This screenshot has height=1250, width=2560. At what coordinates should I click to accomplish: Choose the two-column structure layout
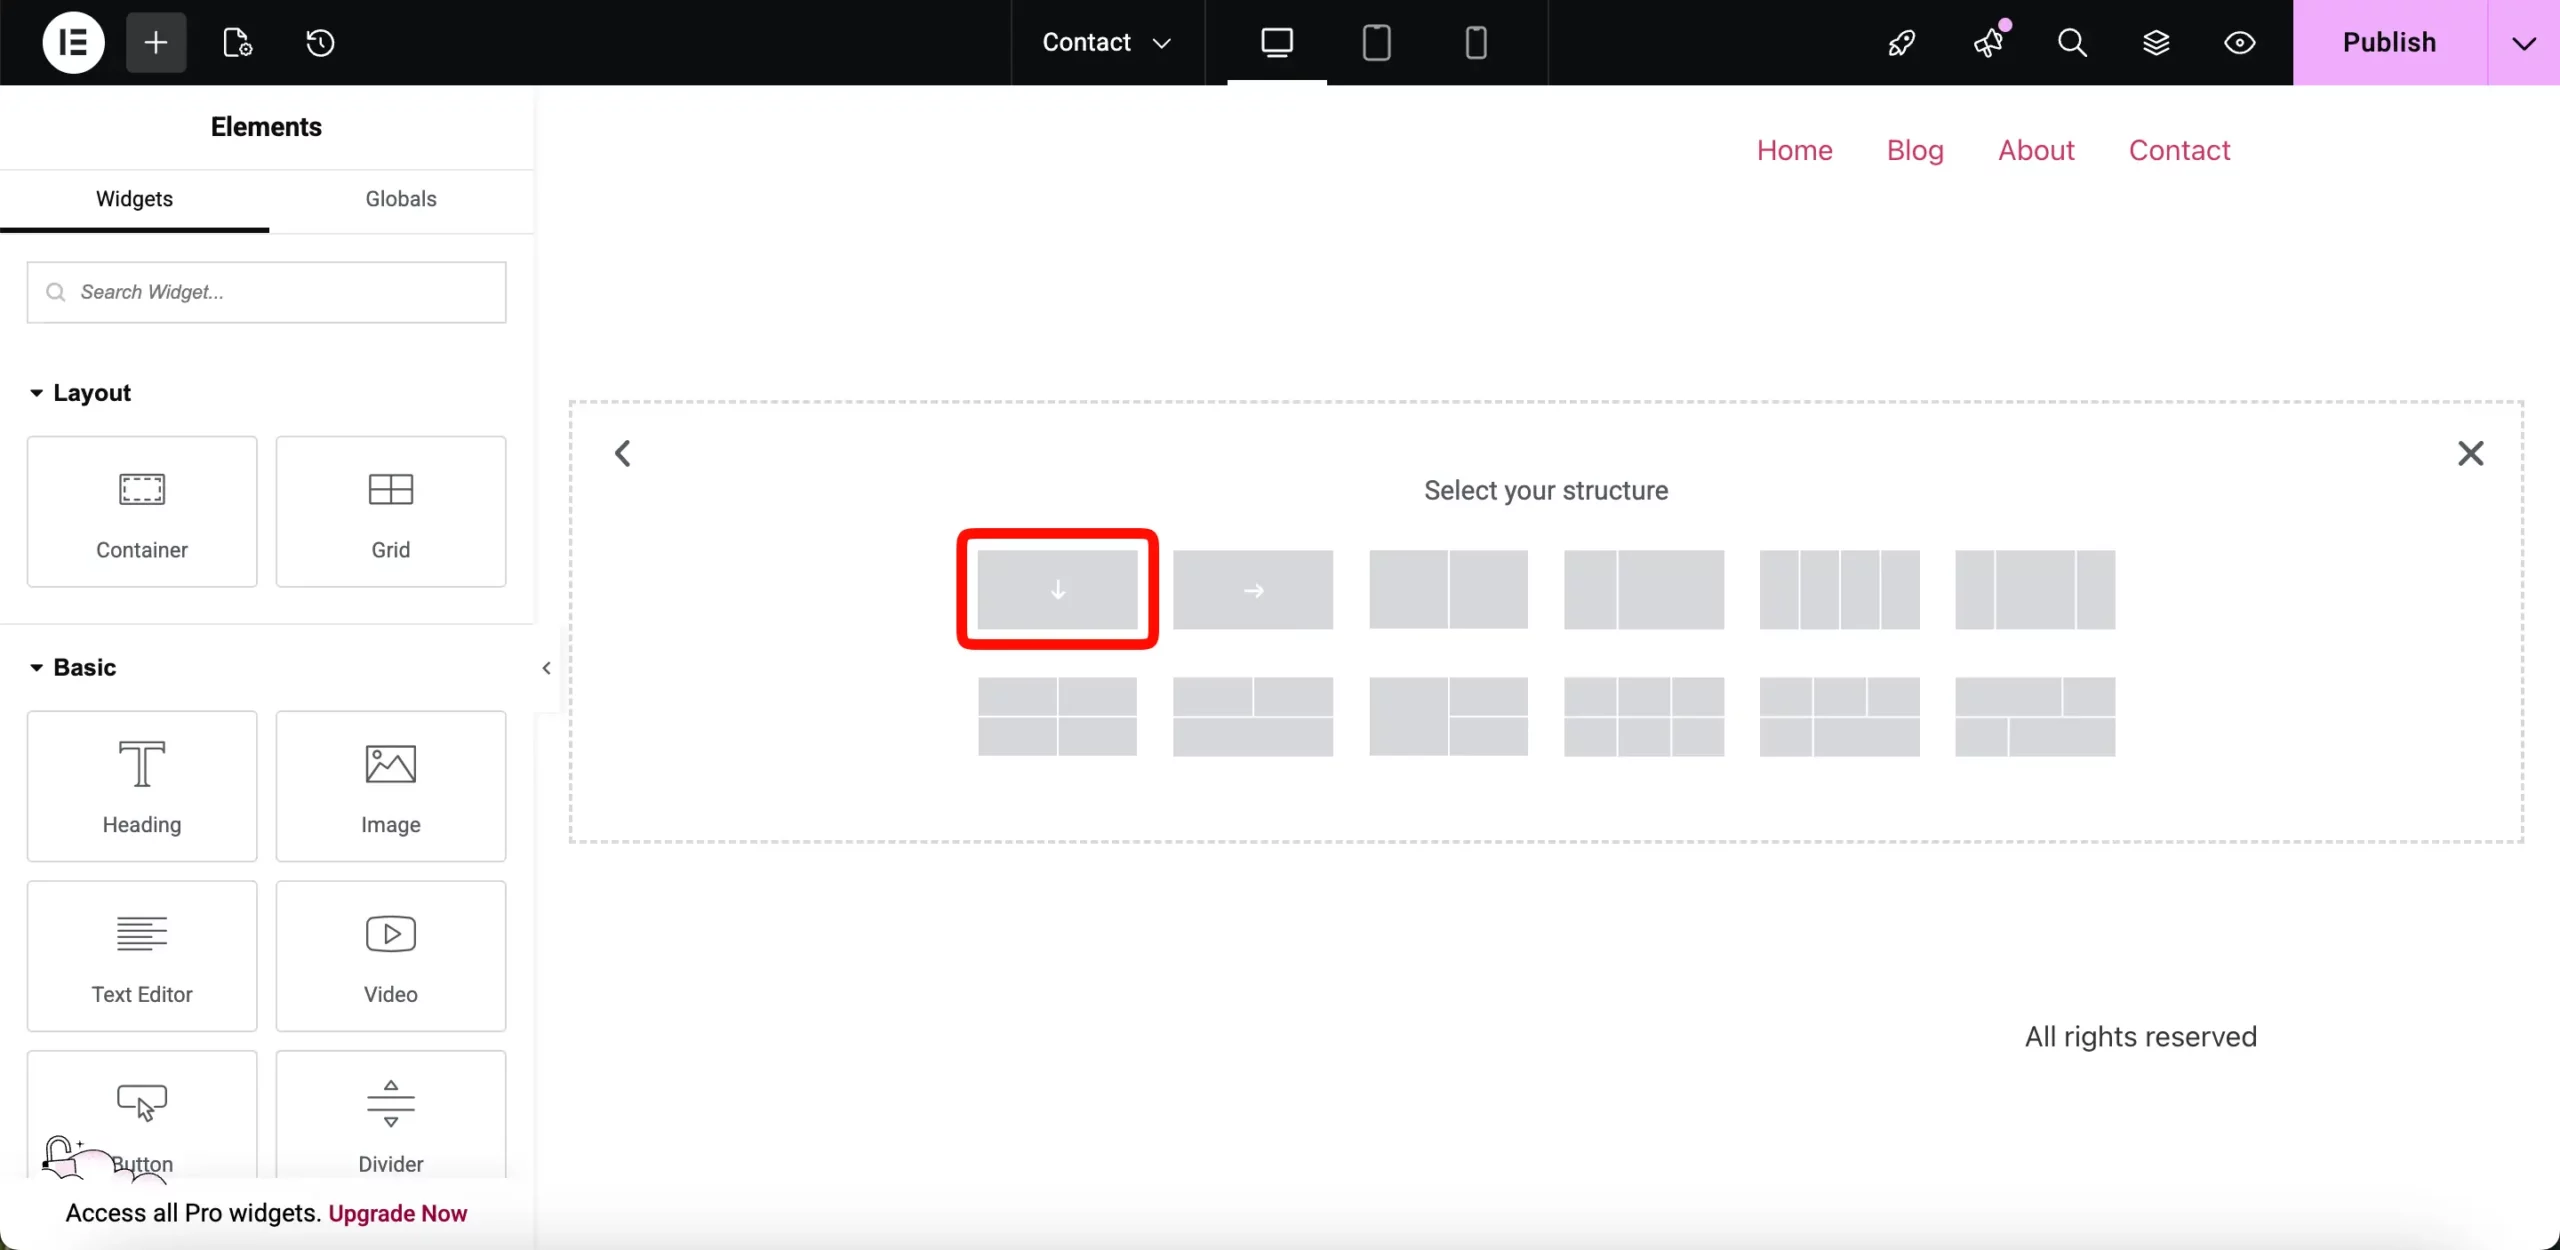coord(1449,589)
